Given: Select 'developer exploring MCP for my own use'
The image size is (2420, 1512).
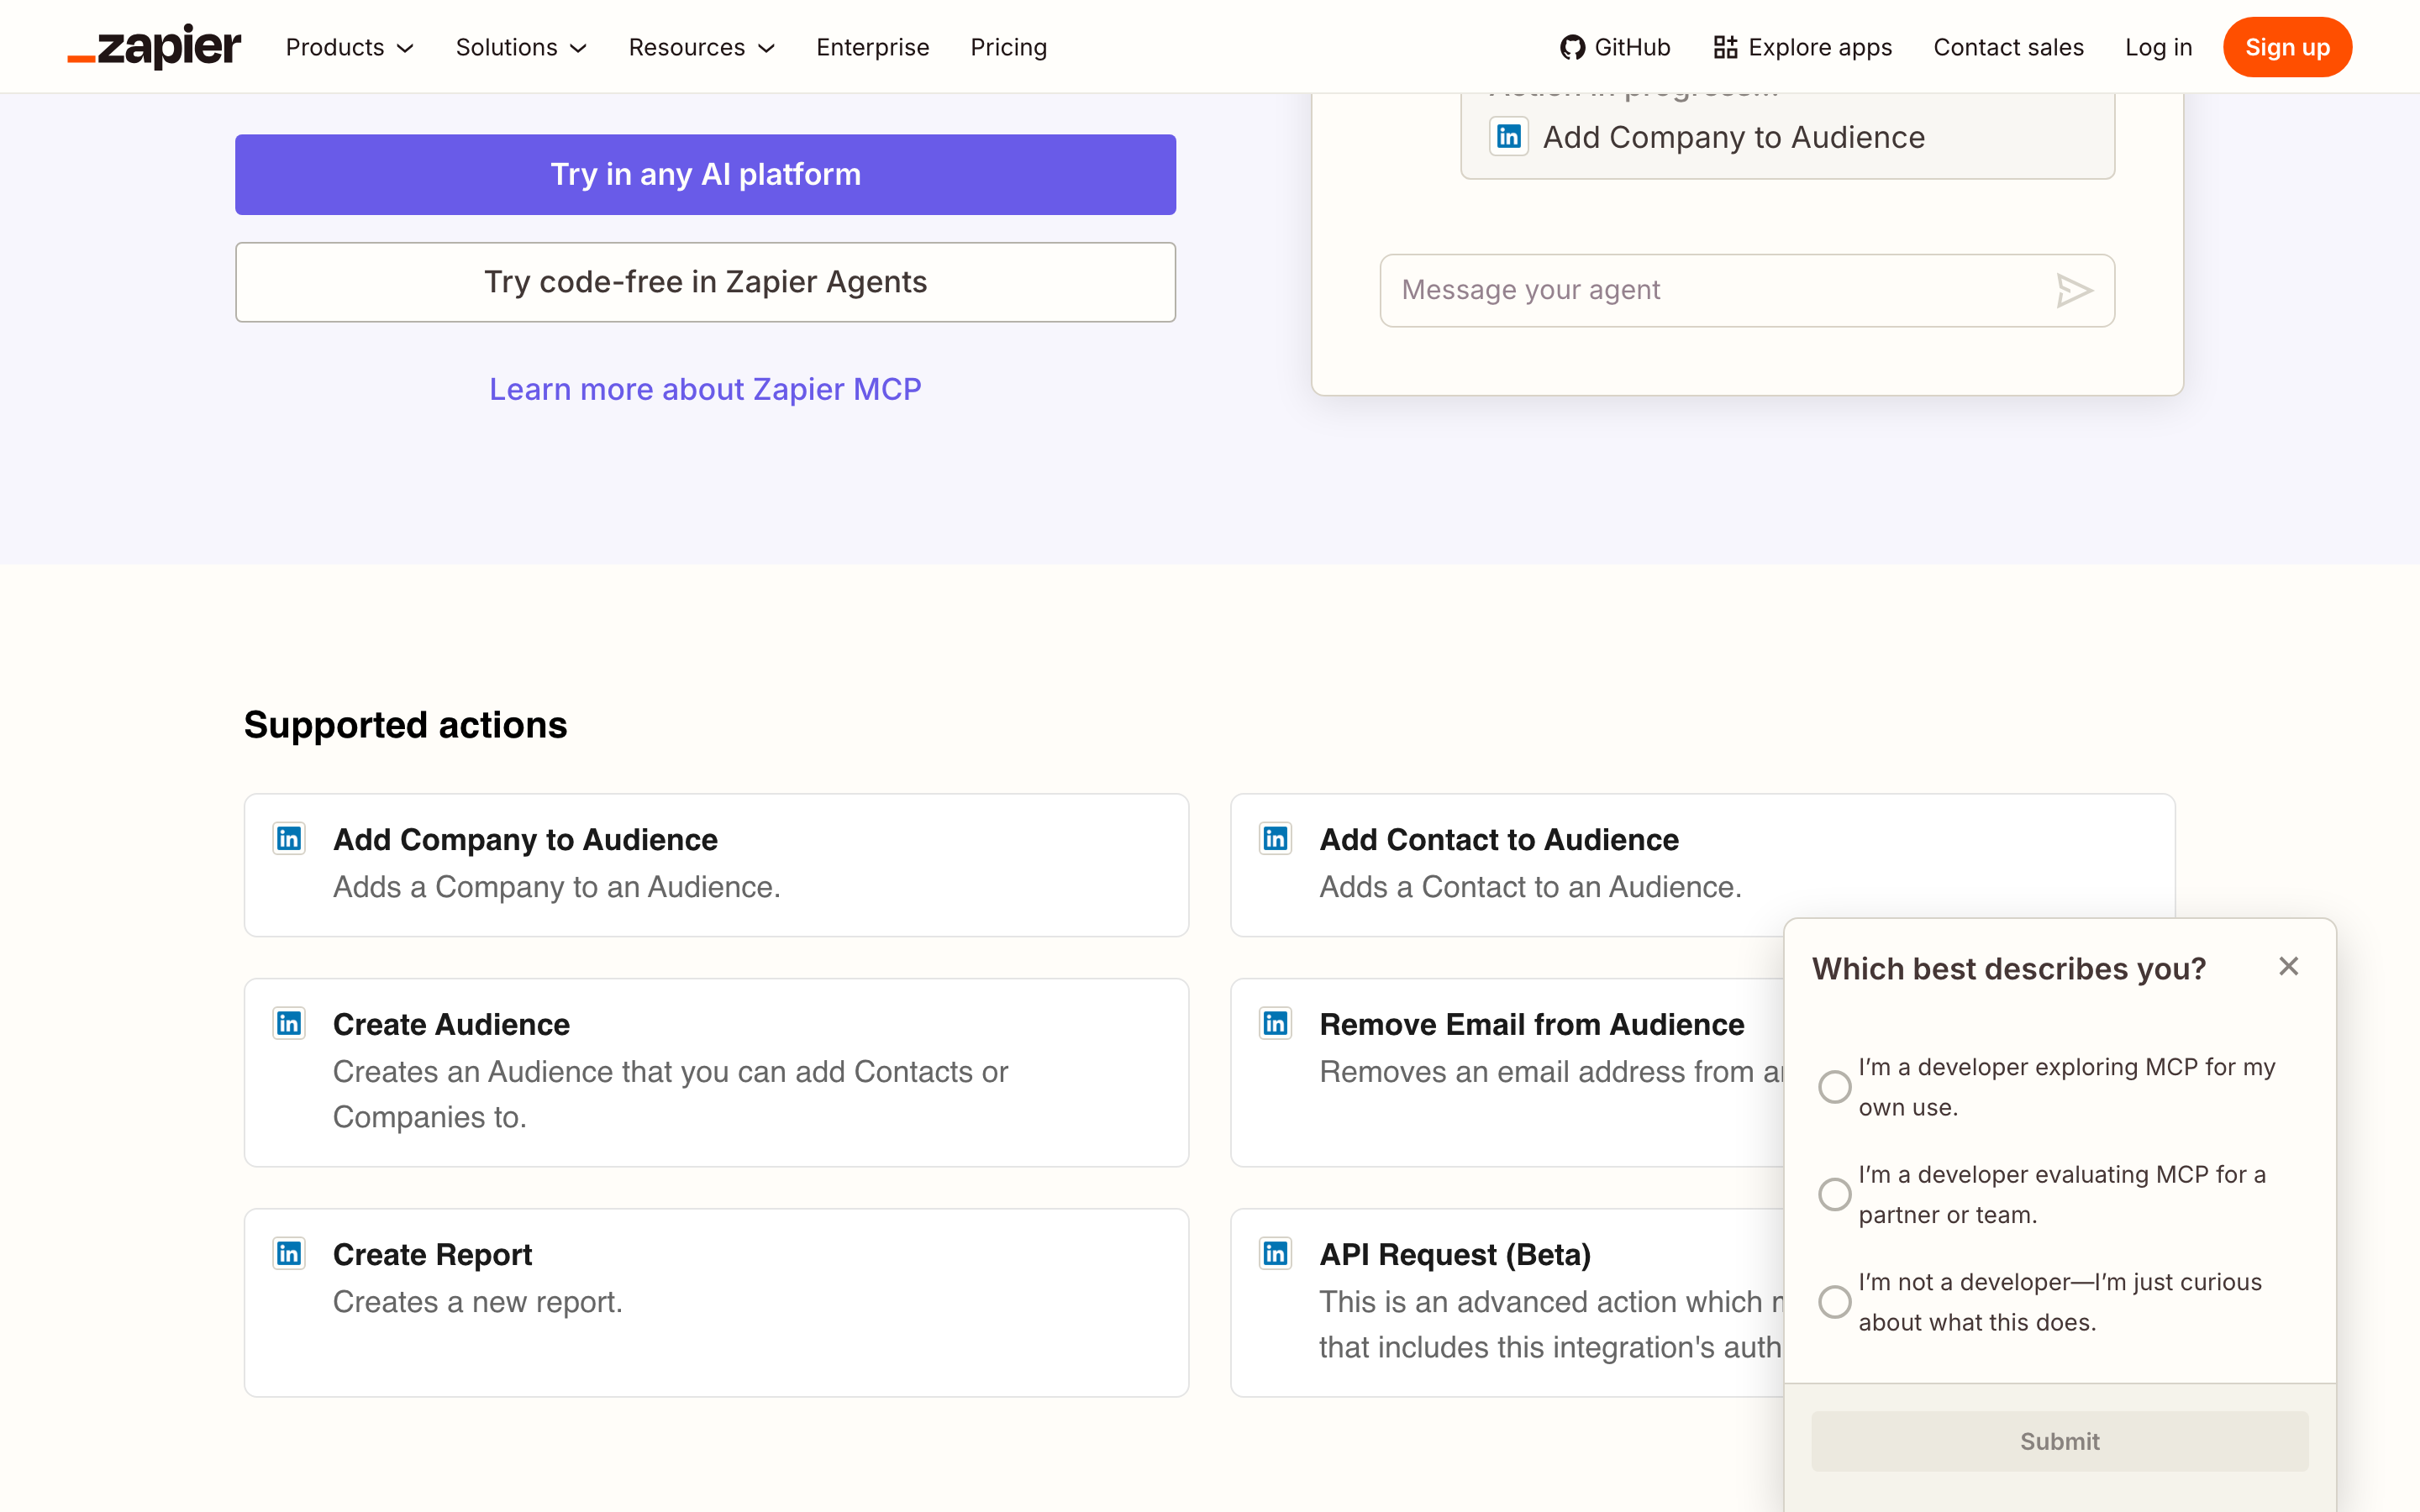Looking at the screenshot, I should pos(1834,1087).
